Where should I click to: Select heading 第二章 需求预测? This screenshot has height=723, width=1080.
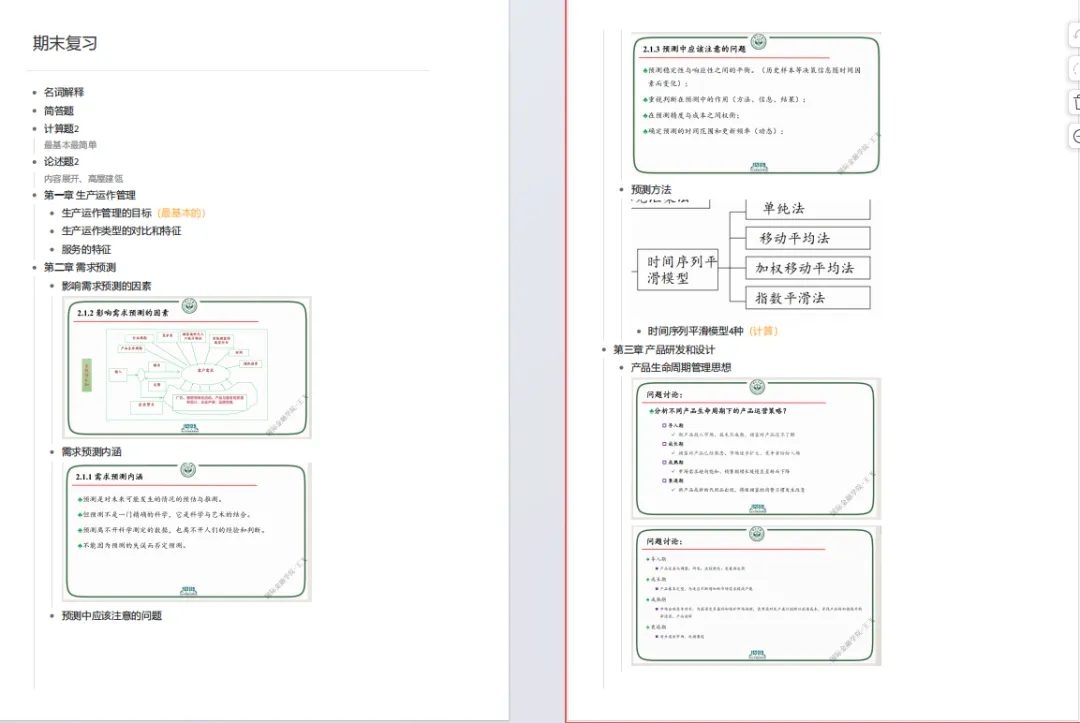80,268
